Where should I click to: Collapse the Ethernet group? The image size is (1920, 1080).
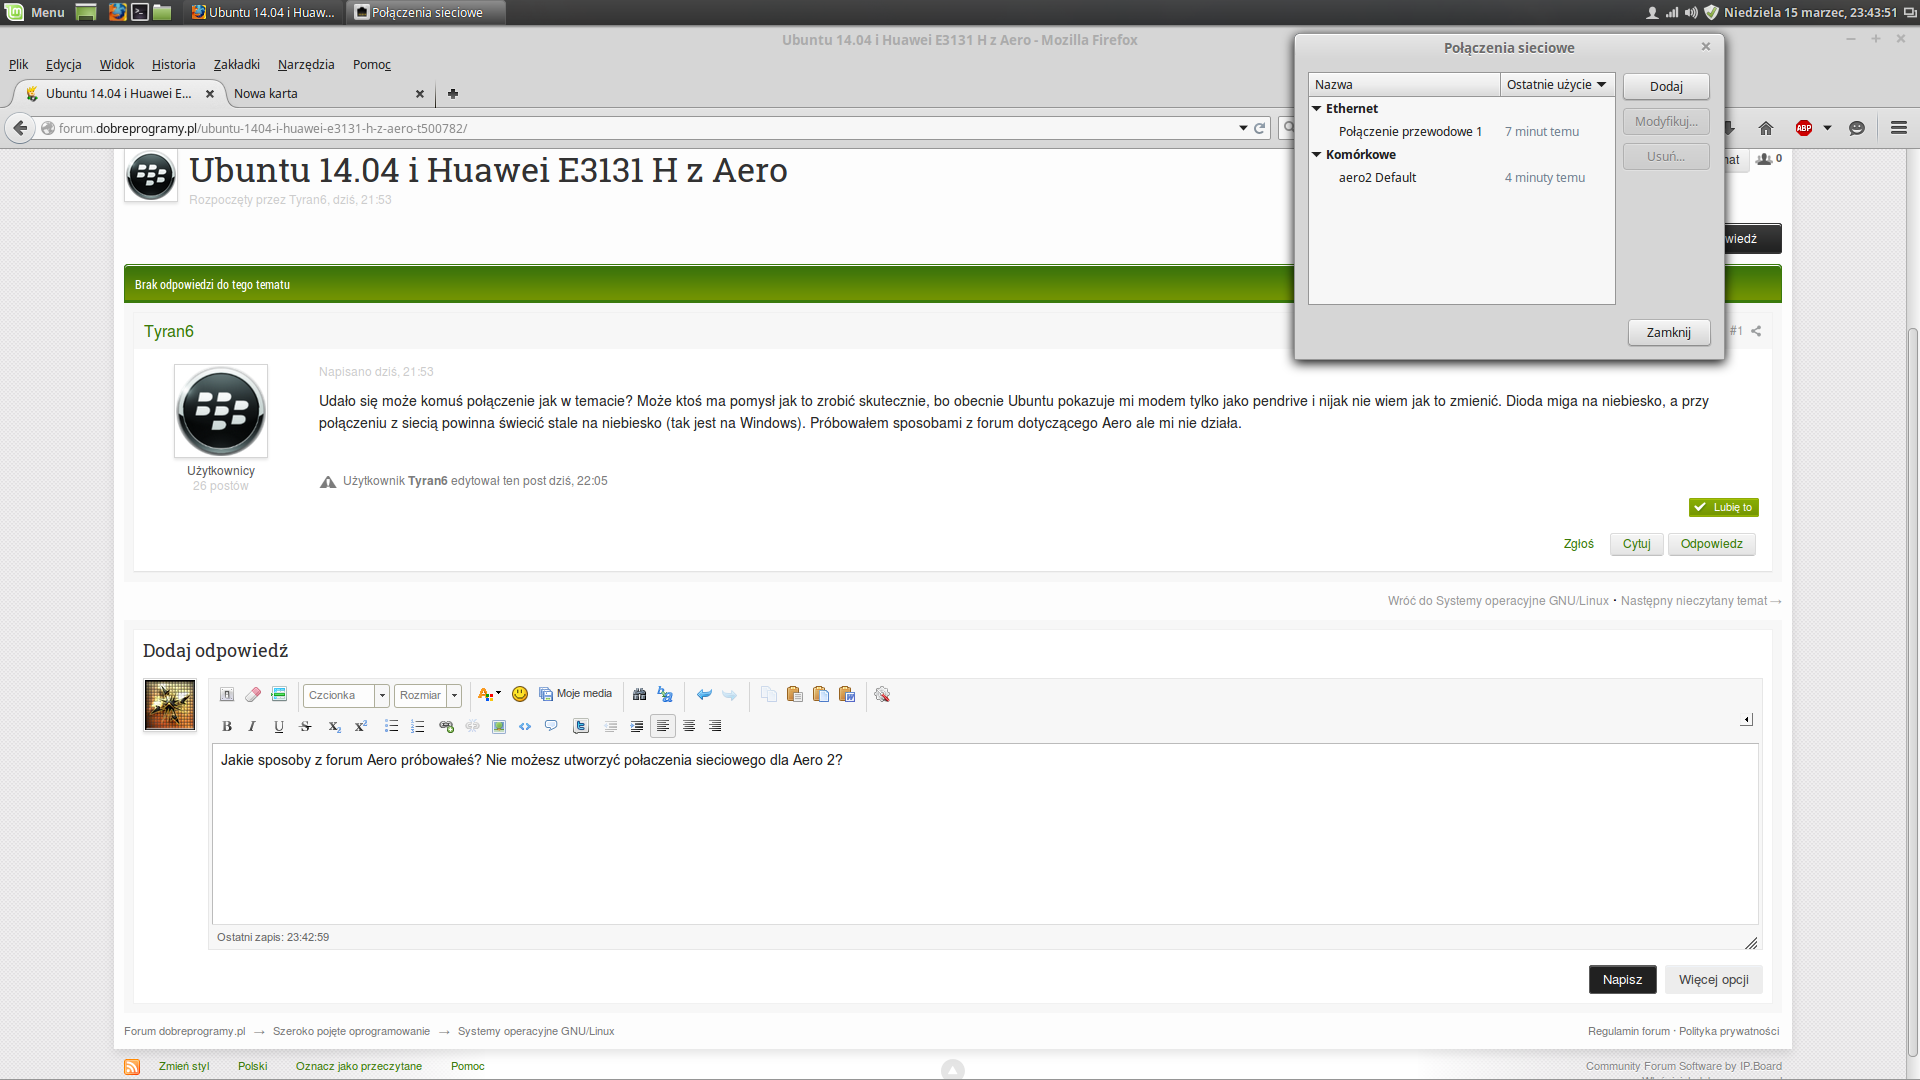1317,109
